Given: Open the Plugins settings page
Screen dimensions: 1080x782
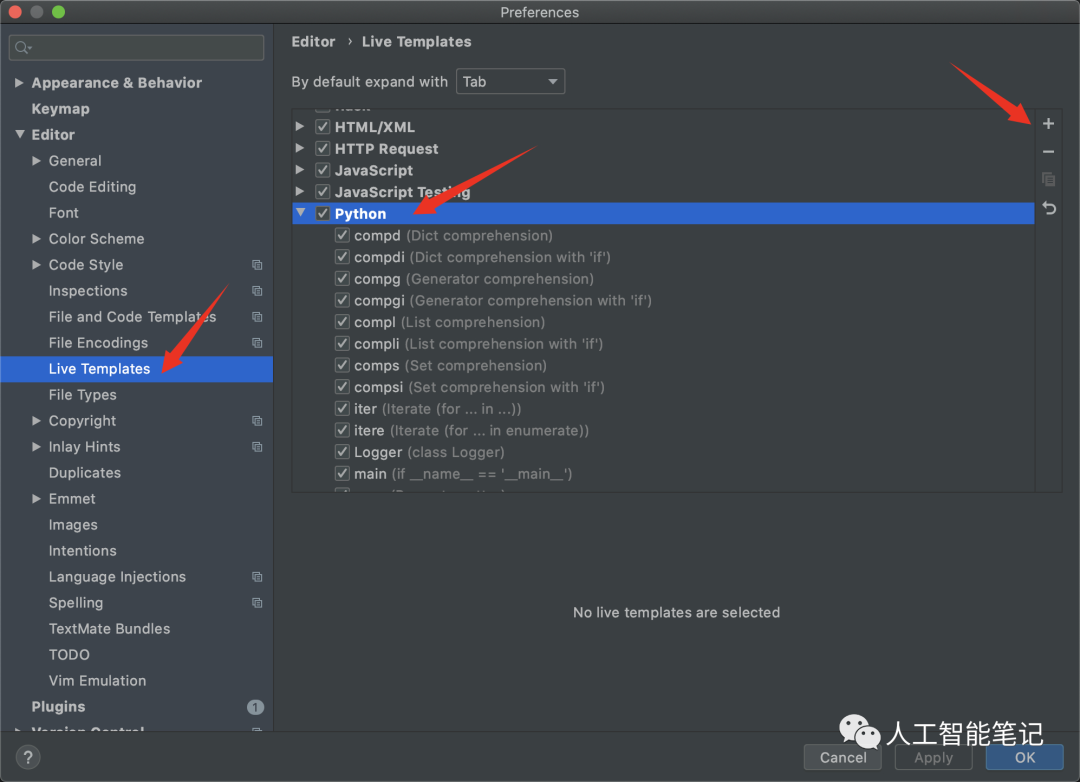Looking at the screenshot, I should click(59, 707).
